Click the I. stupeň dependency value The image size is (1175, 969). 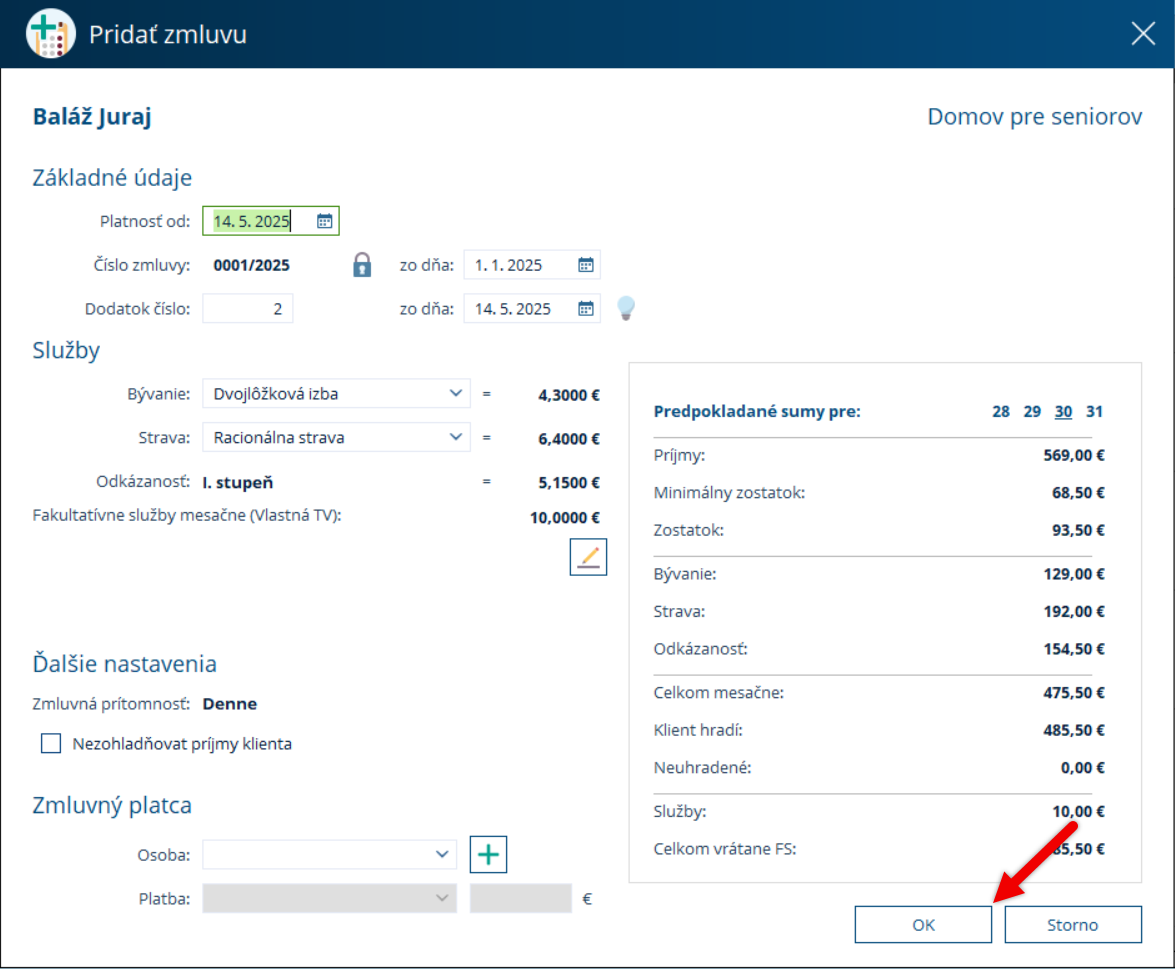coord(238,483)
